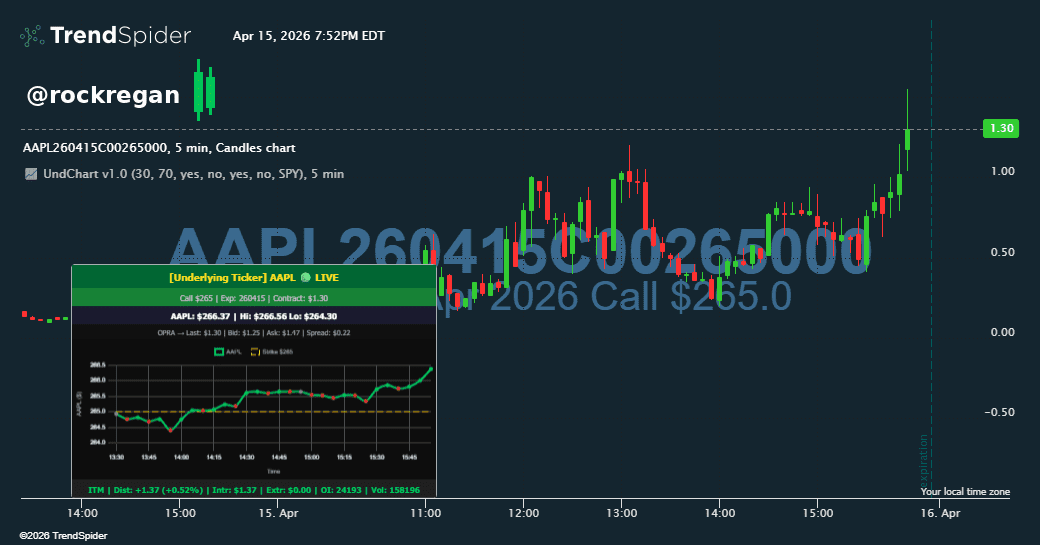
Task: Click the 1.00 price axis label
Action: click(1003, 171)
